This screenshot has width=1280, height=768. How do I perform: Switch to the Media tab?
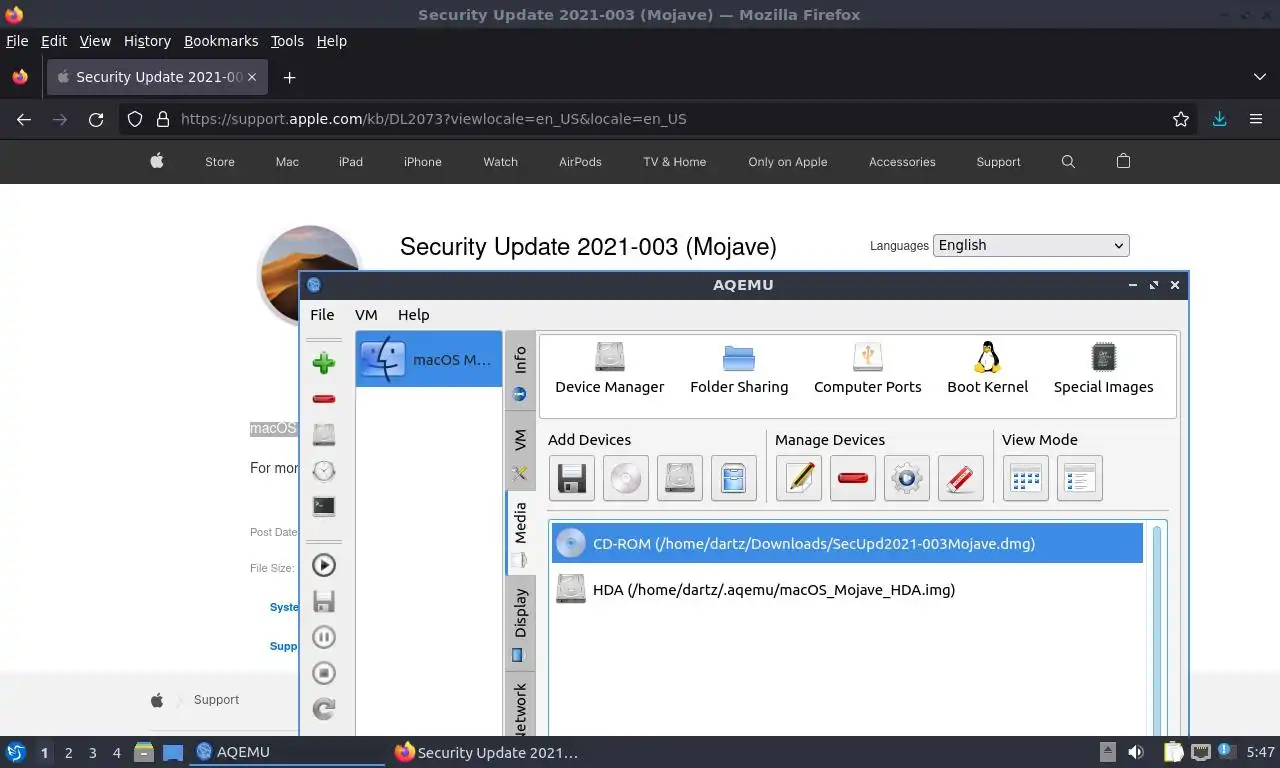[520, 533]
